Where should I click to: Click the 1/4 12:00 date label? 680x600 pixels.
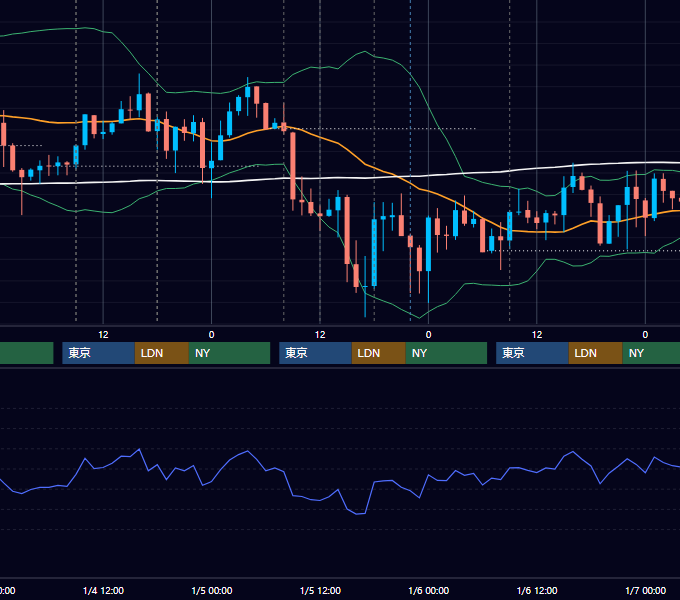point(103,590)
